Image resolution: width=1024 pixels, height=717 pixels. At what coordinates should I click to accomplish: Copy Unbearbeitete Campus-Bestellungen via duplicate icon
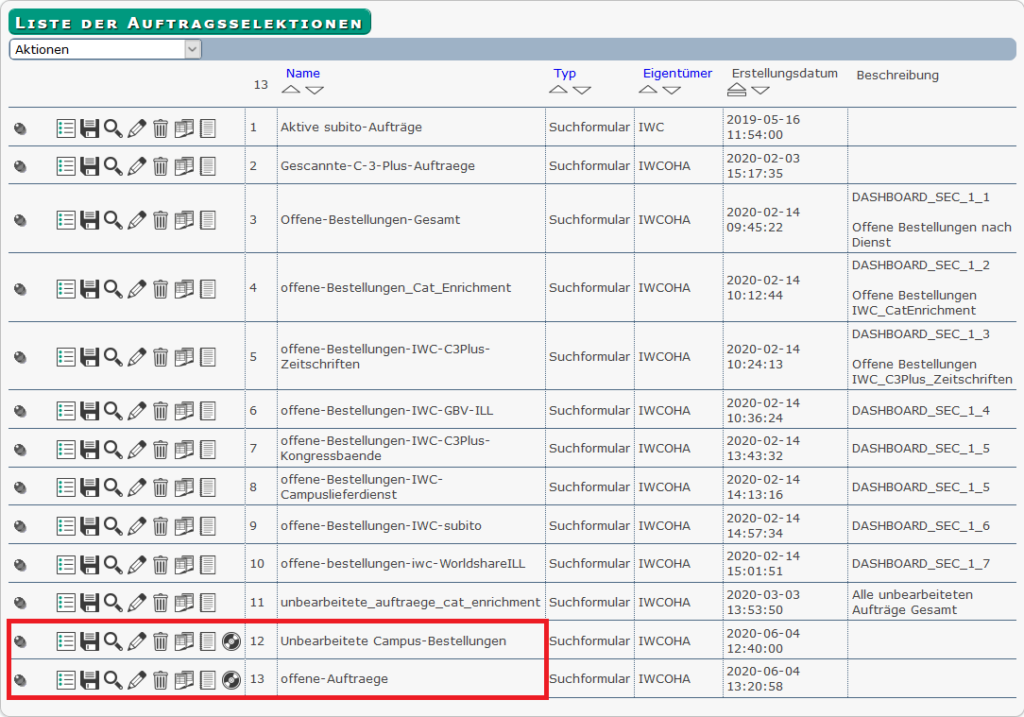click(184, 642)
